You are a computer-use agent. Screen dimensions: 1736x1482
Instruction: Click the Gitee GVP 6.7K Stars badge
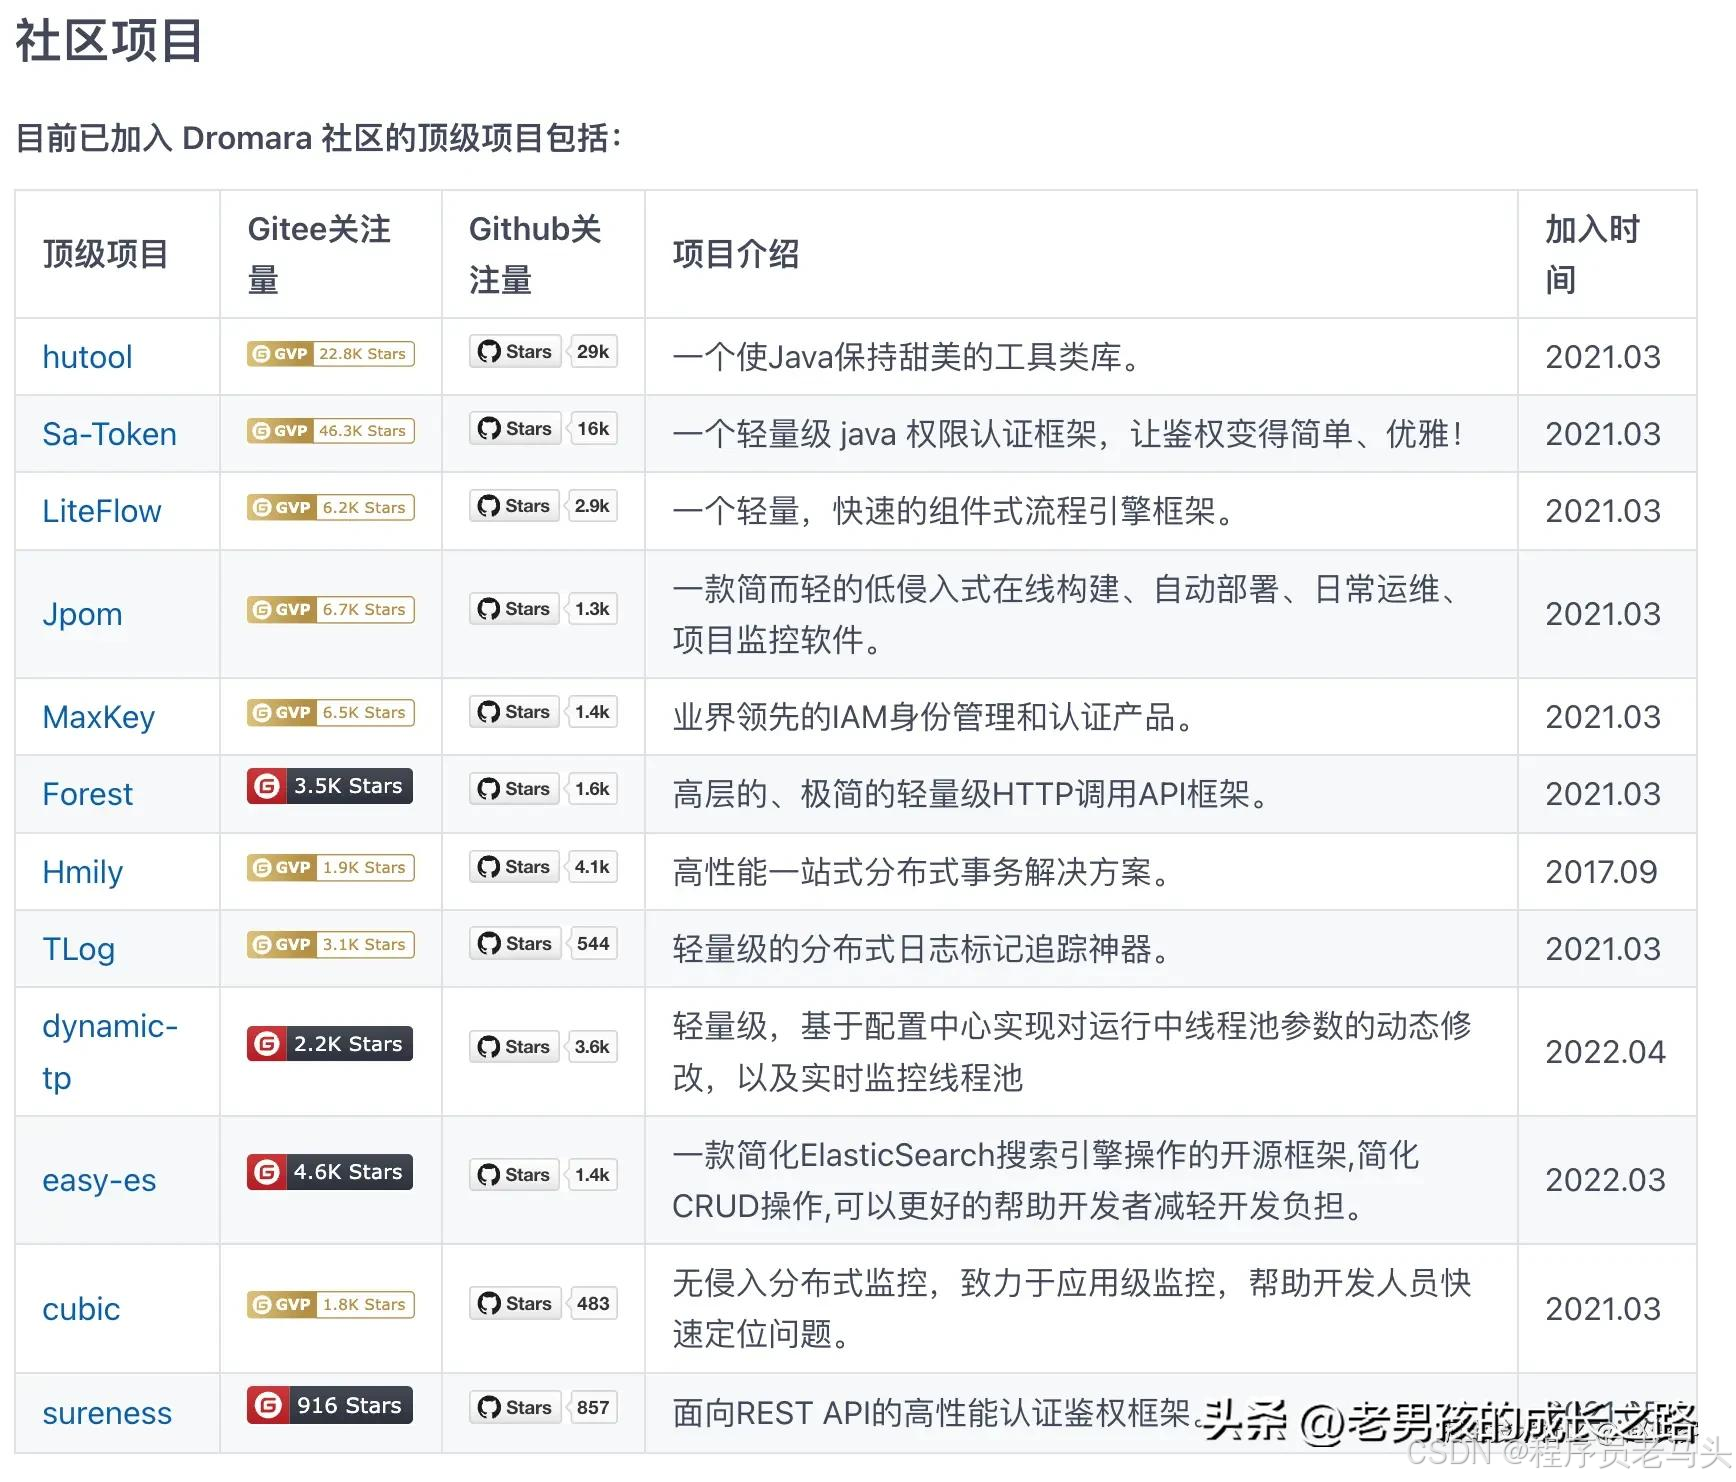click(x=330, y=609)
